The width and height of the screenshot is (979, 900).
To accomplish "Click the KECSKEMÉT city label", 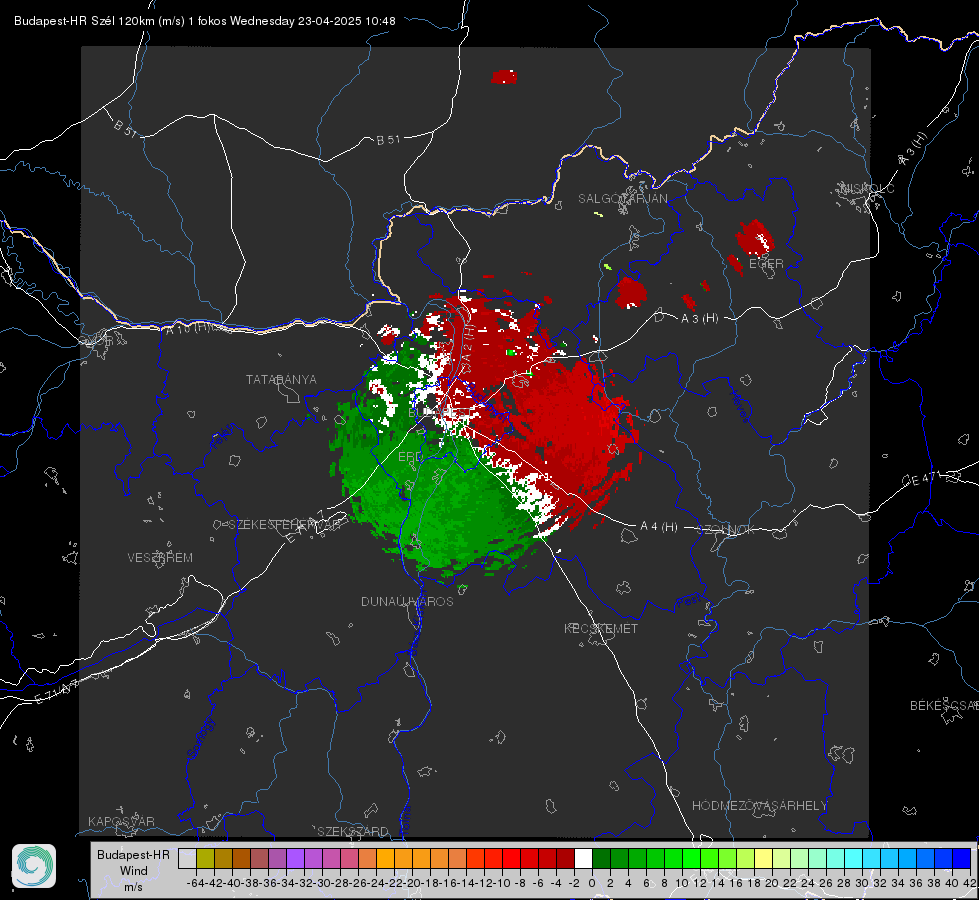I will coord(601,628).
